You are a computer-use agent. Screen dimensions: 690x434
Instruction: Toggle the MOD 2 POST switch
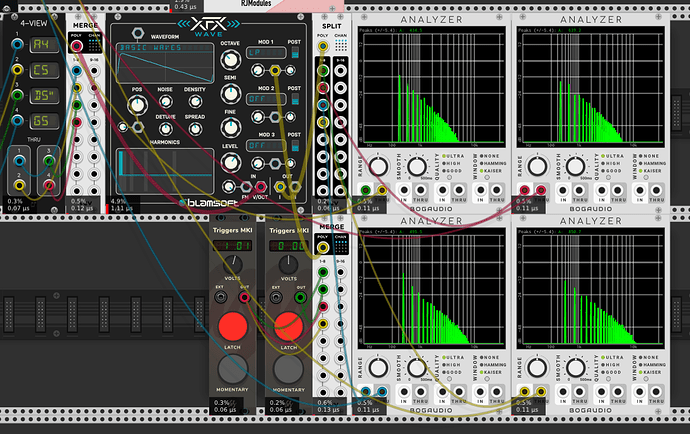pyautogui.click(x=295, y=99)
